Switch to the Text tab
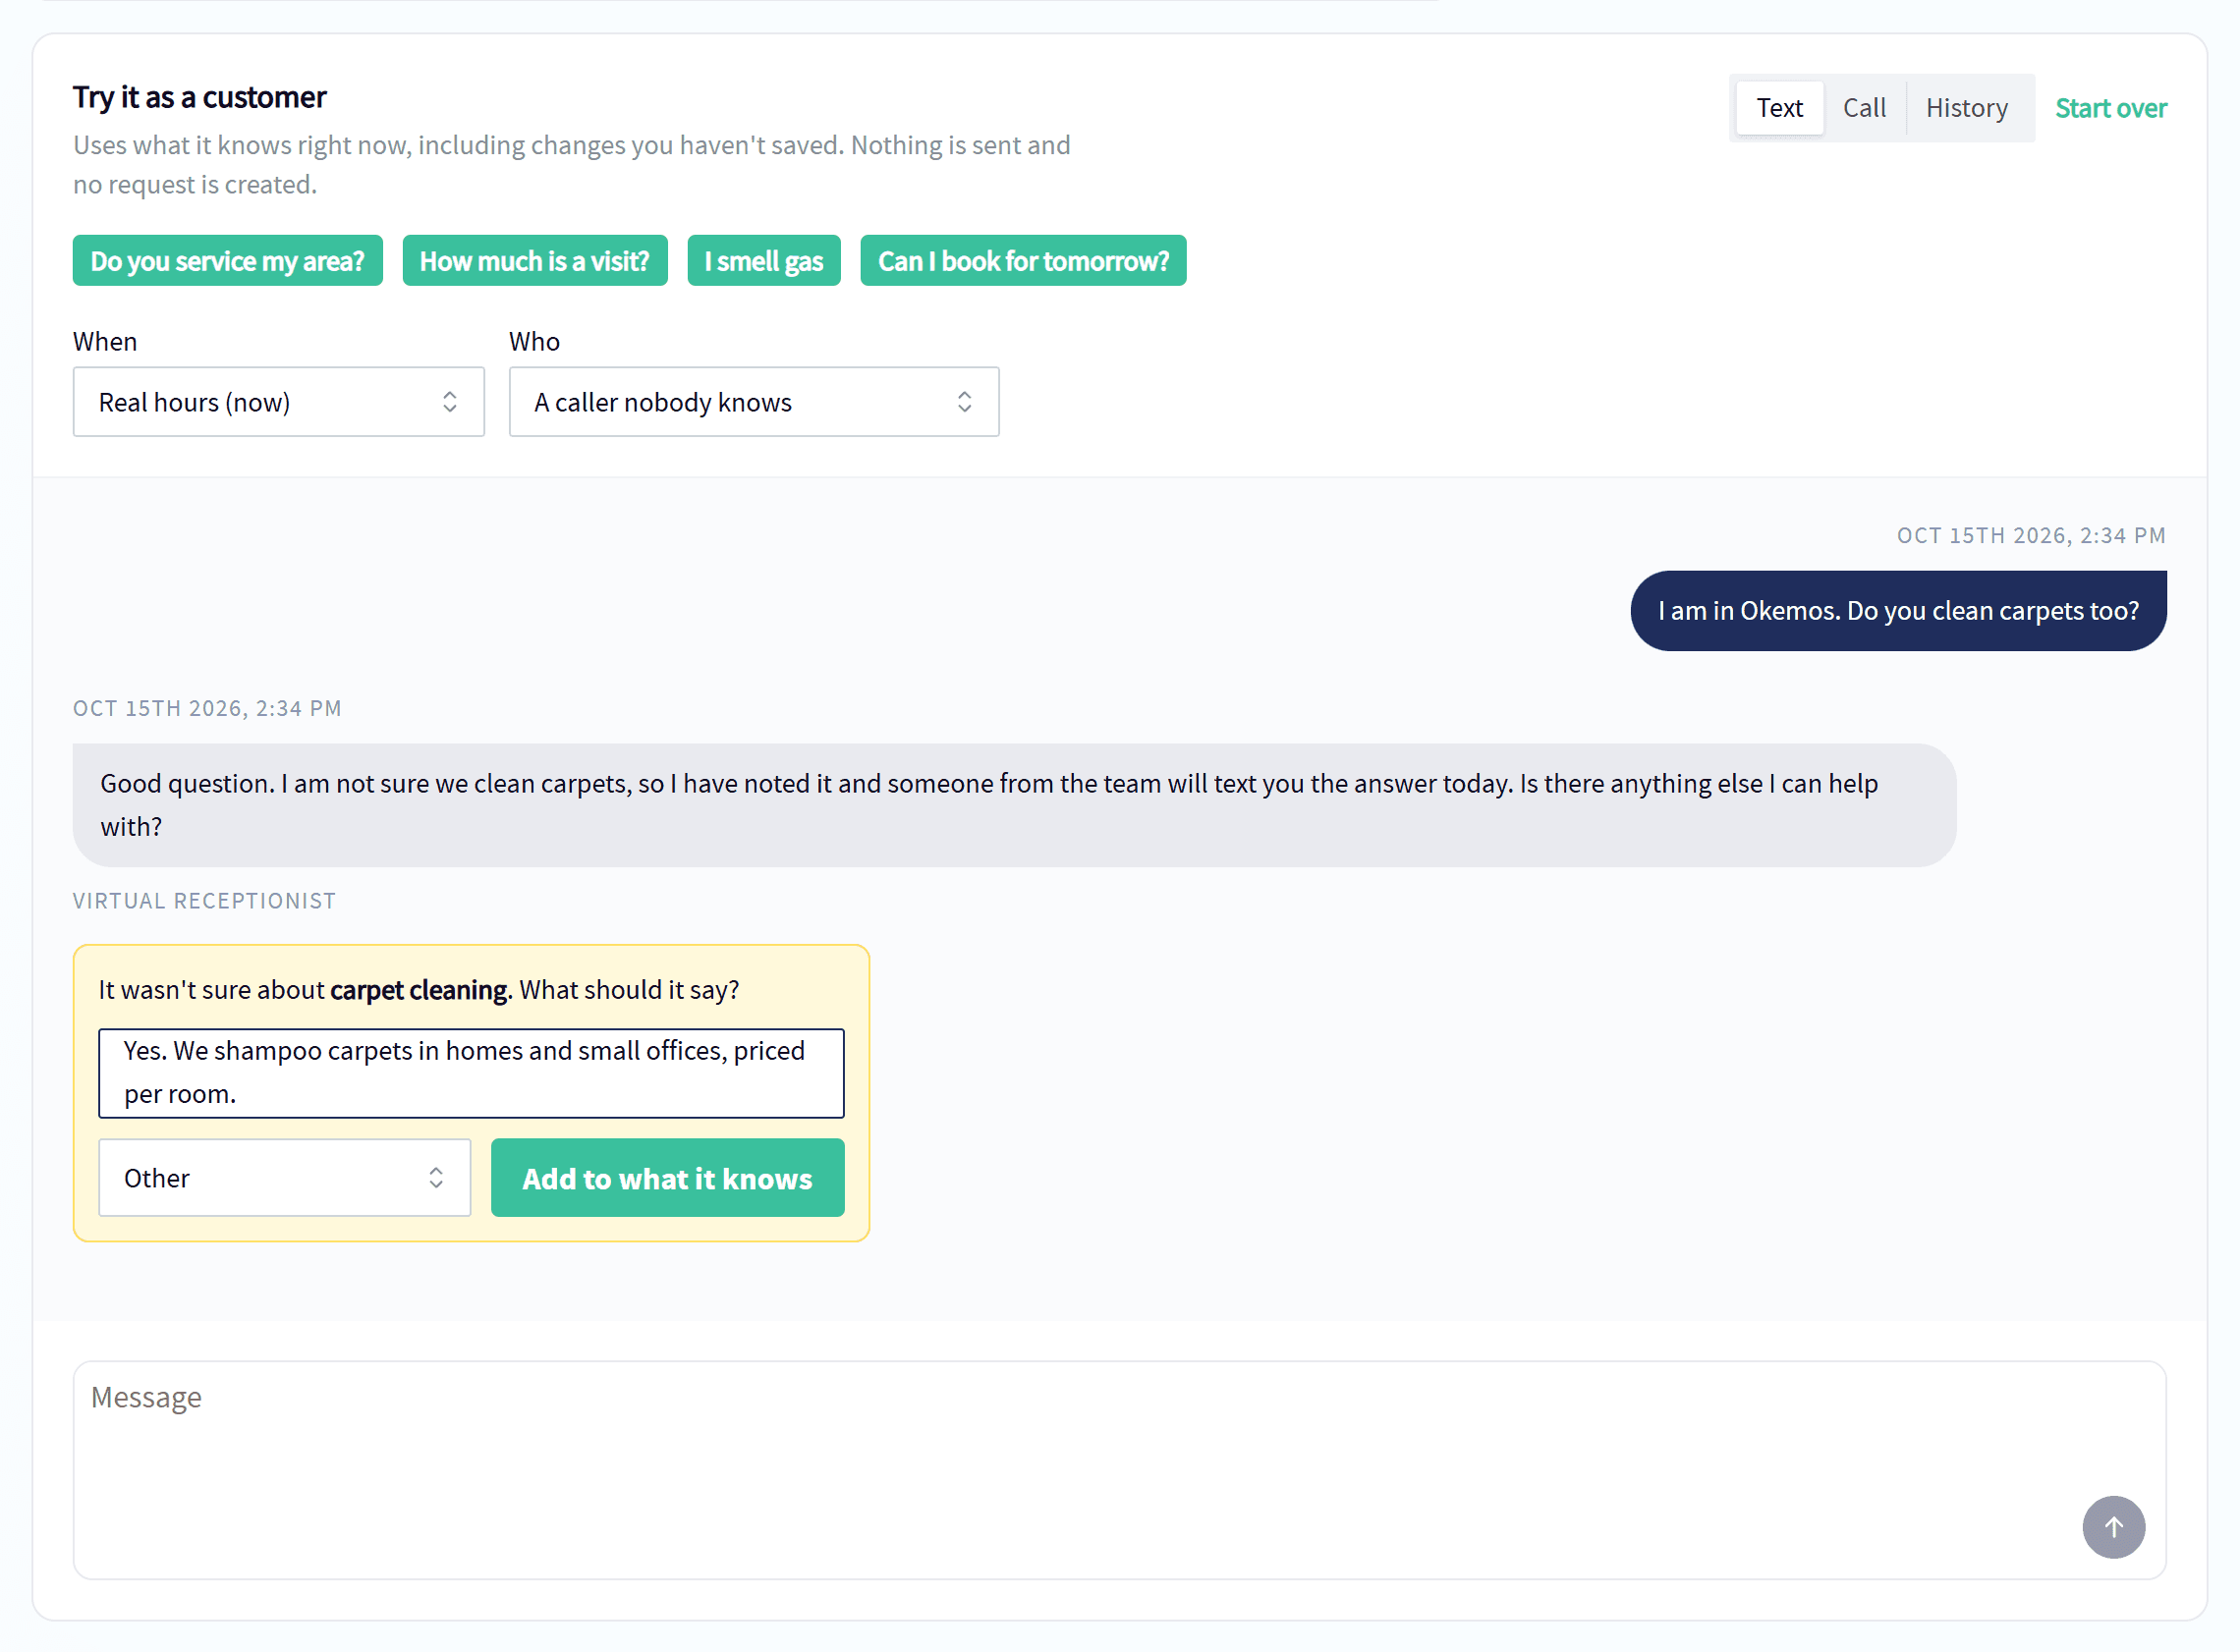2240x1652 pixels. [1779, 108]
